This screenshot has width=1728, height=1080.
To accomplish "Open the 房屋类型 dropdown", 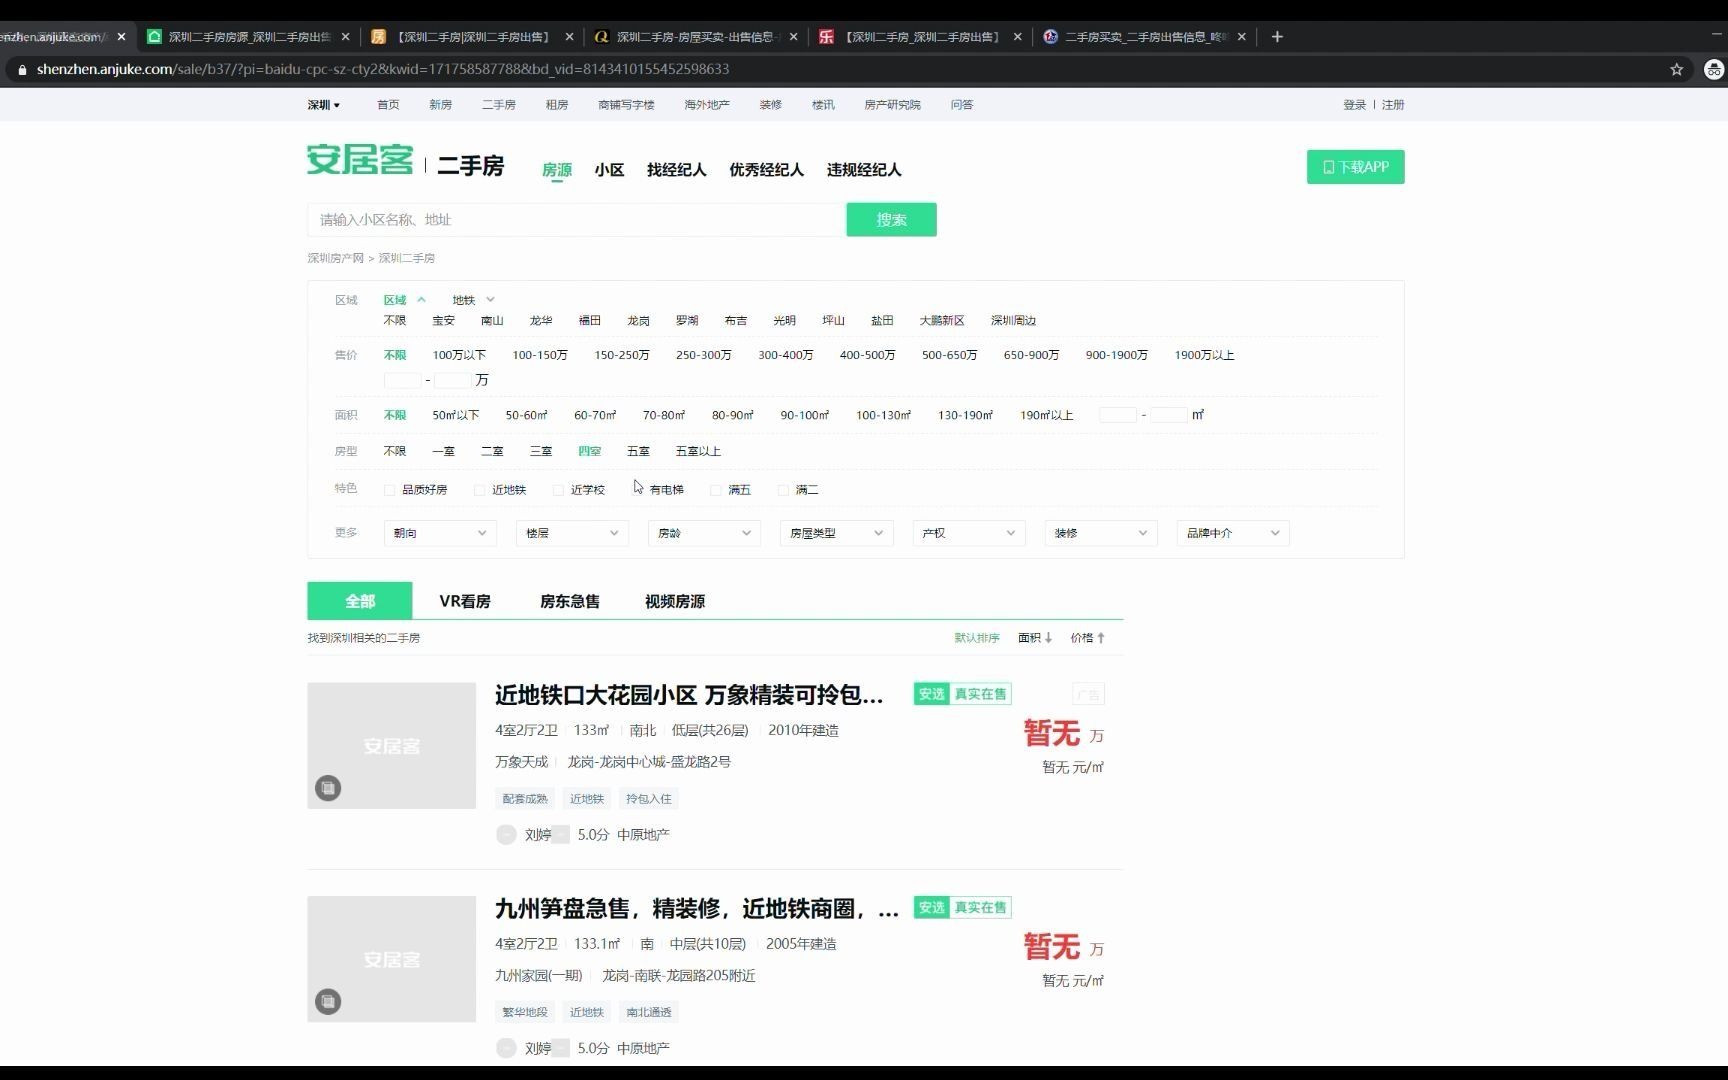I will [836, 533].
